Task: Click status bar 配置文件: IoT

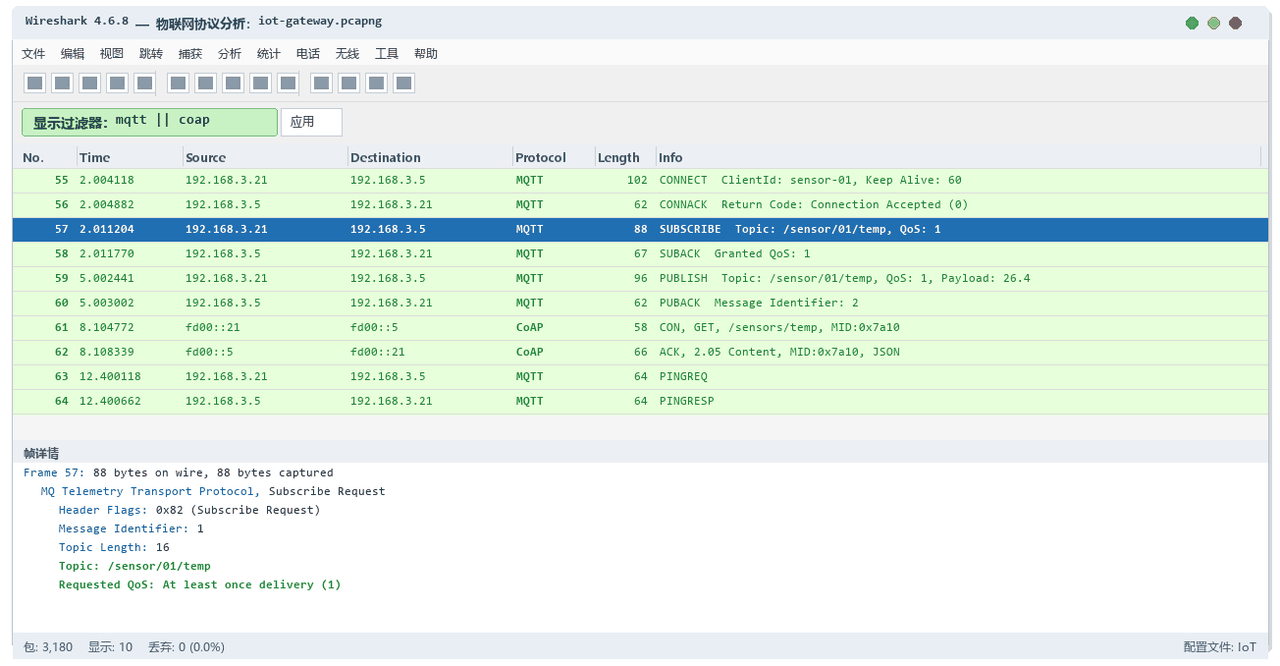Action: (1220, 647)
